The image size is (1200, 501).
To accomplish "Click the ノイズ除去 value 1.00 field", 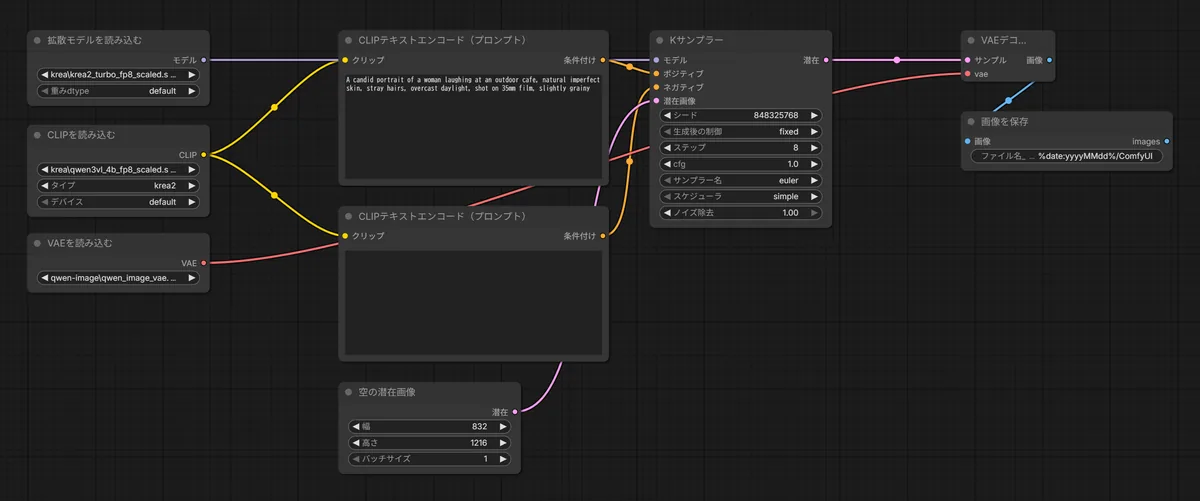I will coord(741,213).
